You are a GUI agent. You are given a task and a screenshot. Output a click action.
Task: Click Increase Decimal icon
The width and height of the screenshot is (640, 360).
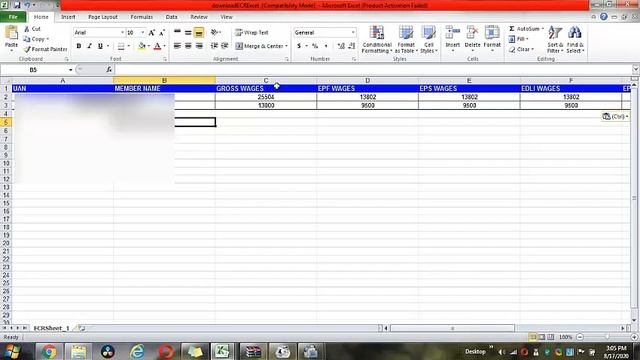tap(341, 46)
